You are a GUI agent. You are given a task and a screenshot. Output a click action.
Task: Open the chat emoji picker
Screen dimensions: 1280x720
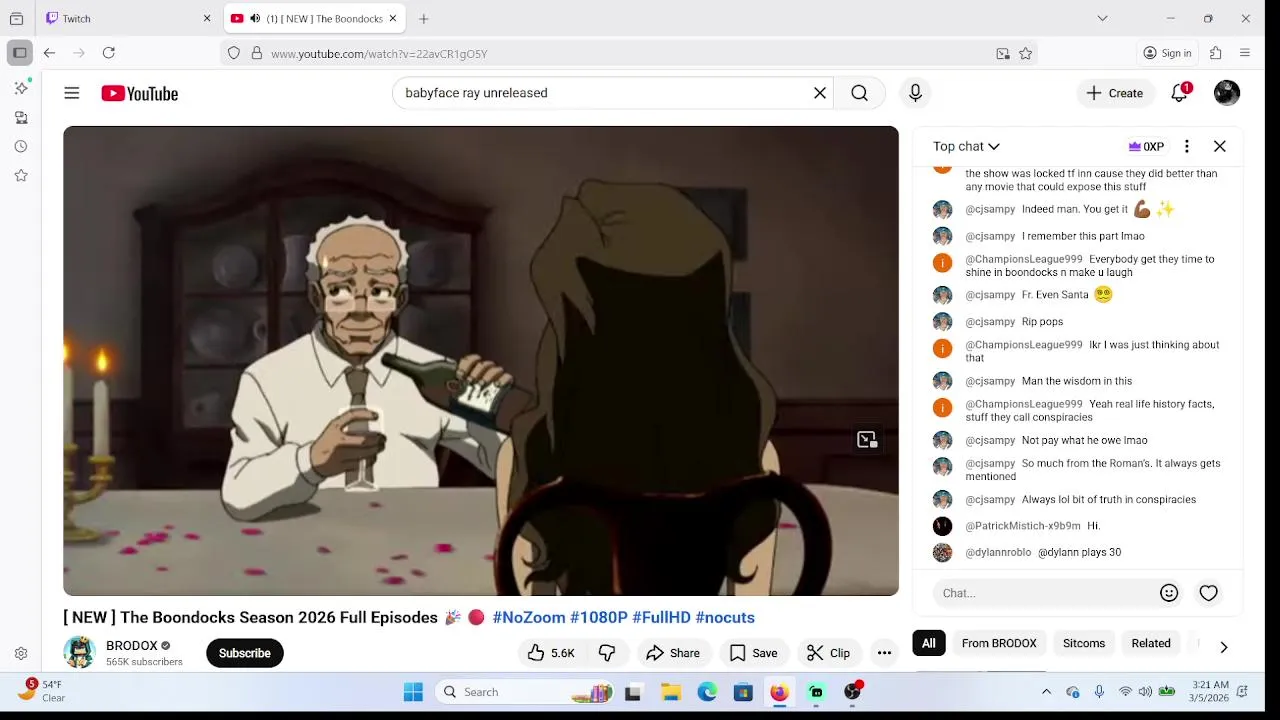tap(1169, 593)
